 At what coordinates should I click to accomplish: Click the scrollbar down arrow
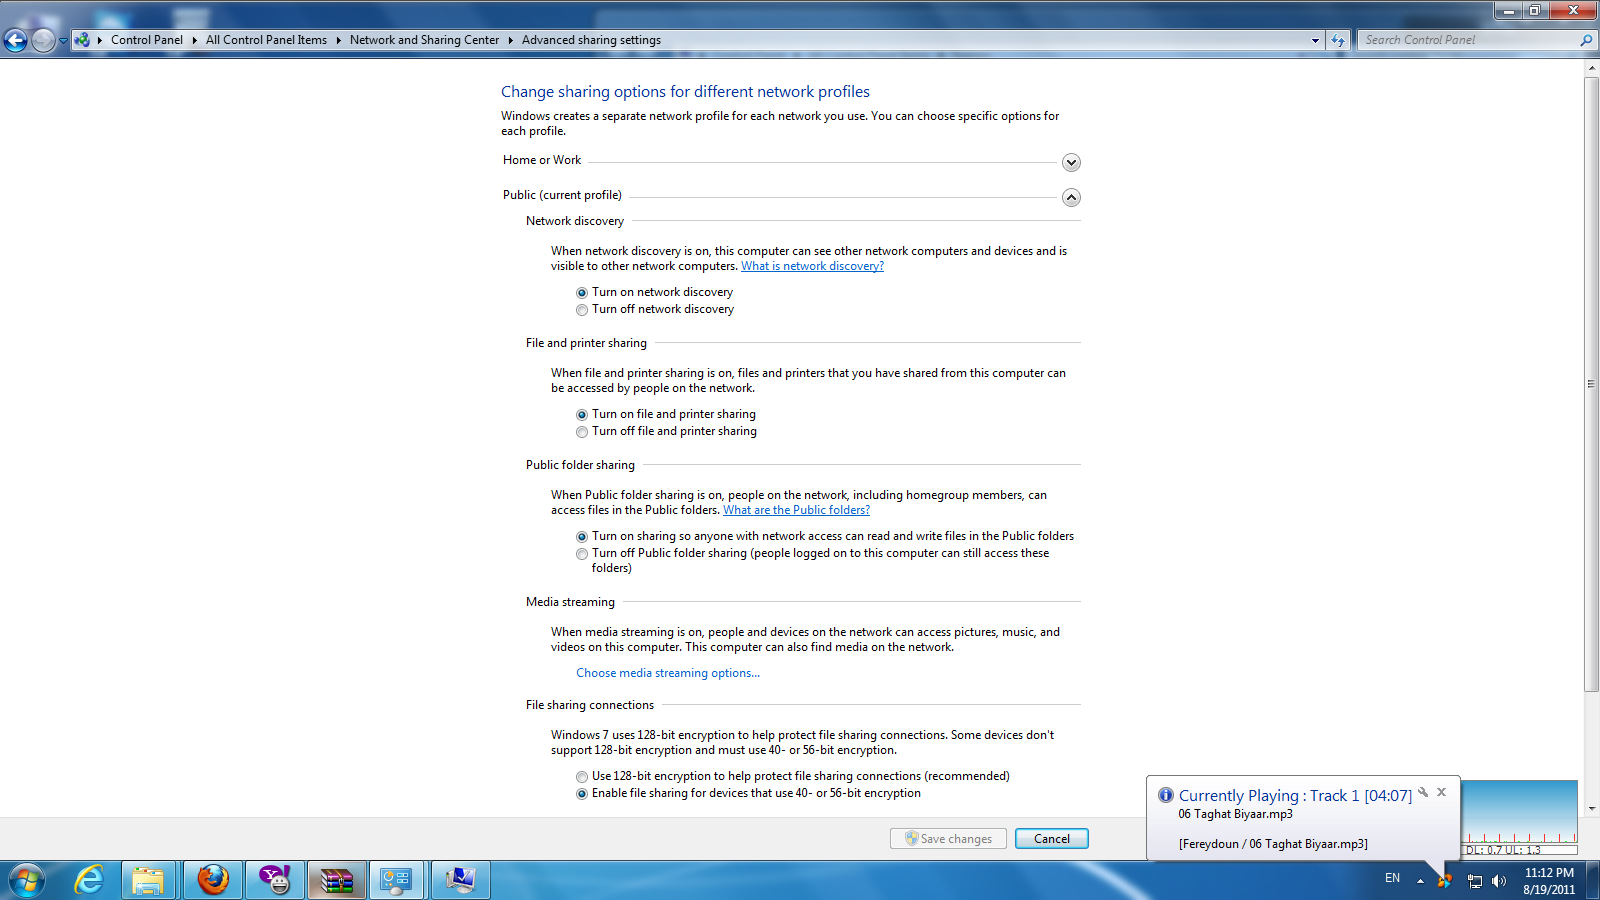point(1591,809)
